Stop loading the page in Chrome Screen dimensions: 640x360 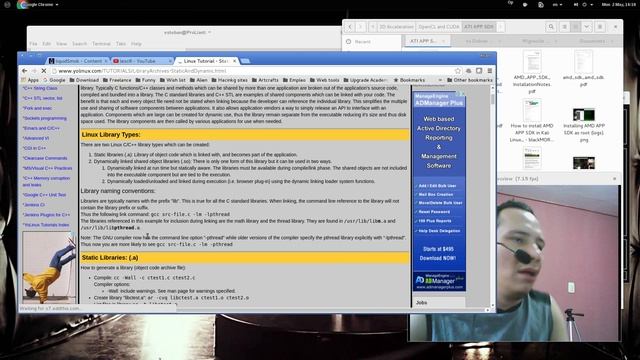44,71
